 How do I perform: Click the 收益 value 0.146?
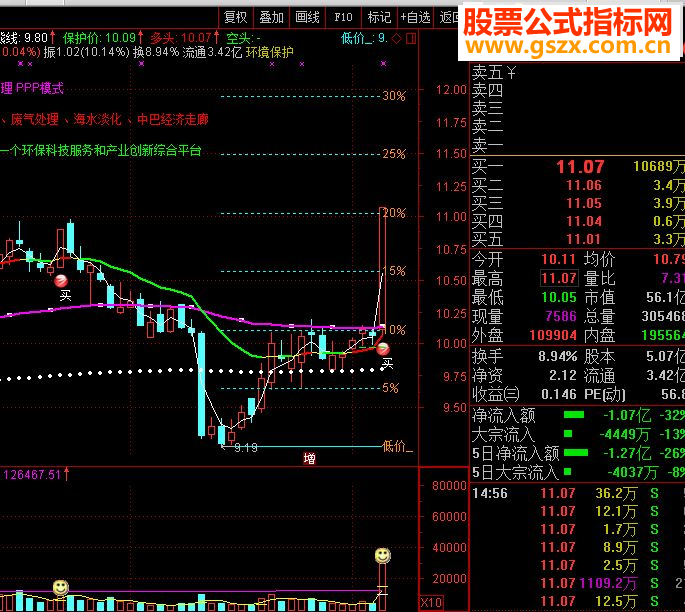(x=559, y=394)
